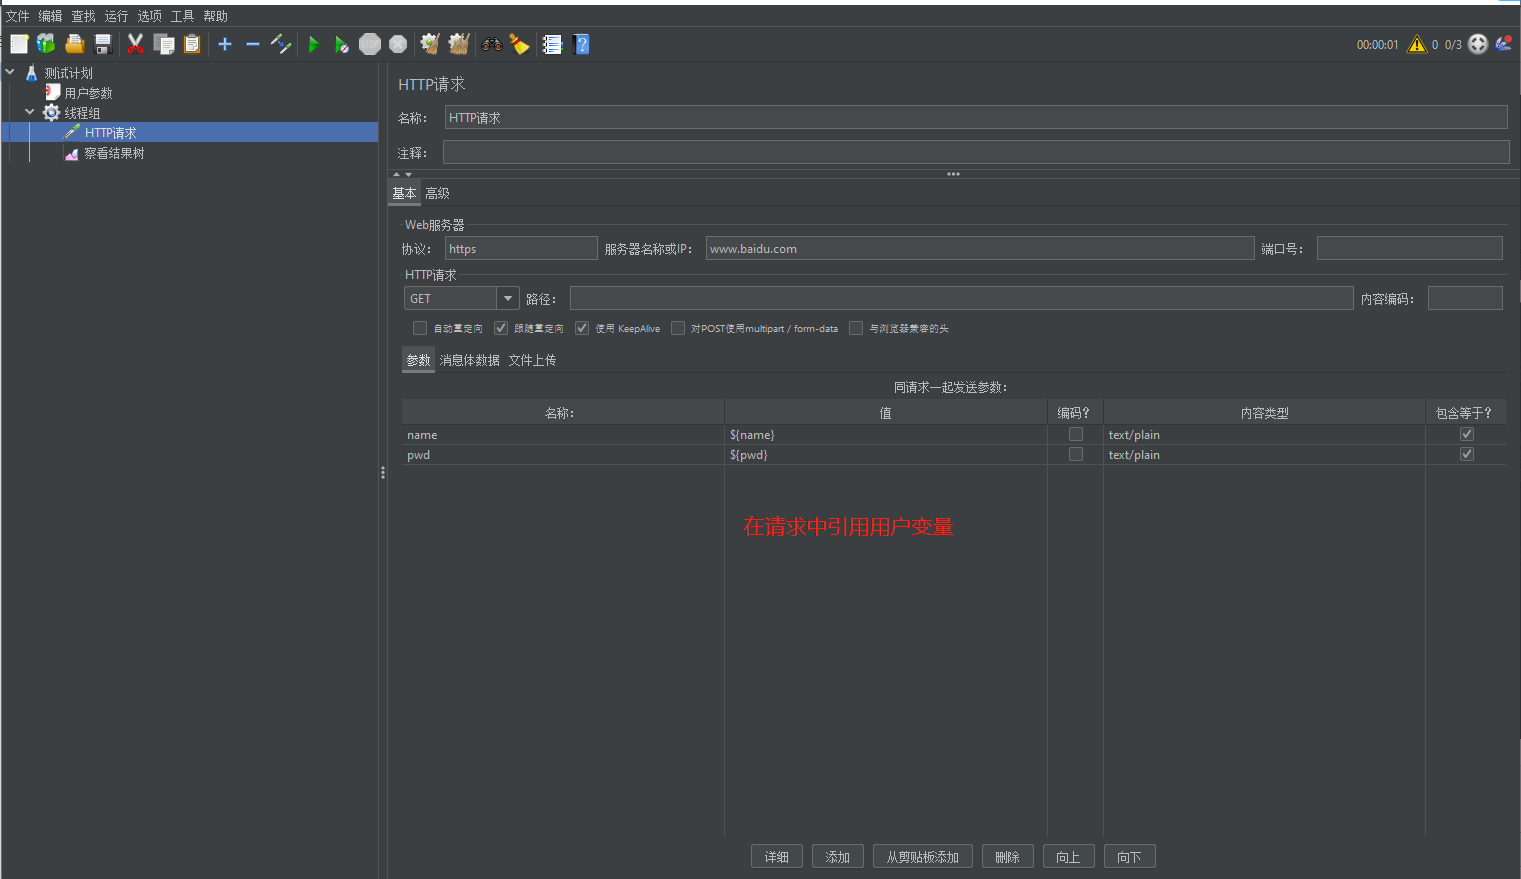Clear results with single broom-gear icon
Viewport: 1521px width, 879px height.
click(x=430, y=44)
